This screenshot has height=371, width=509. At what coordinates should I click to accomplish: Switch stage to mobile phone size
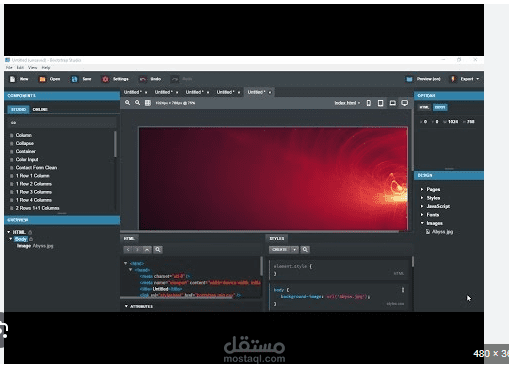(x=369, y=103)
